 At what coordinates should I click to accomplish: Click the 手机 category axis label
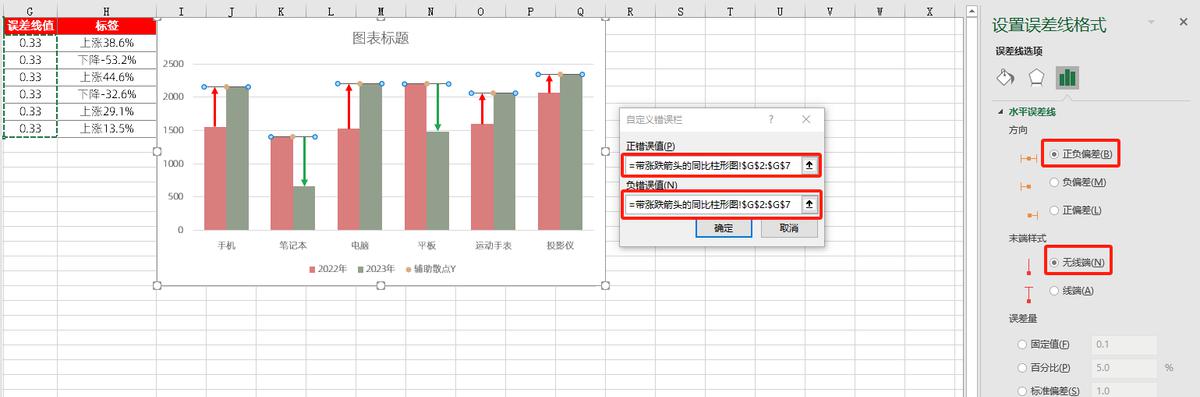pos(226,245)
